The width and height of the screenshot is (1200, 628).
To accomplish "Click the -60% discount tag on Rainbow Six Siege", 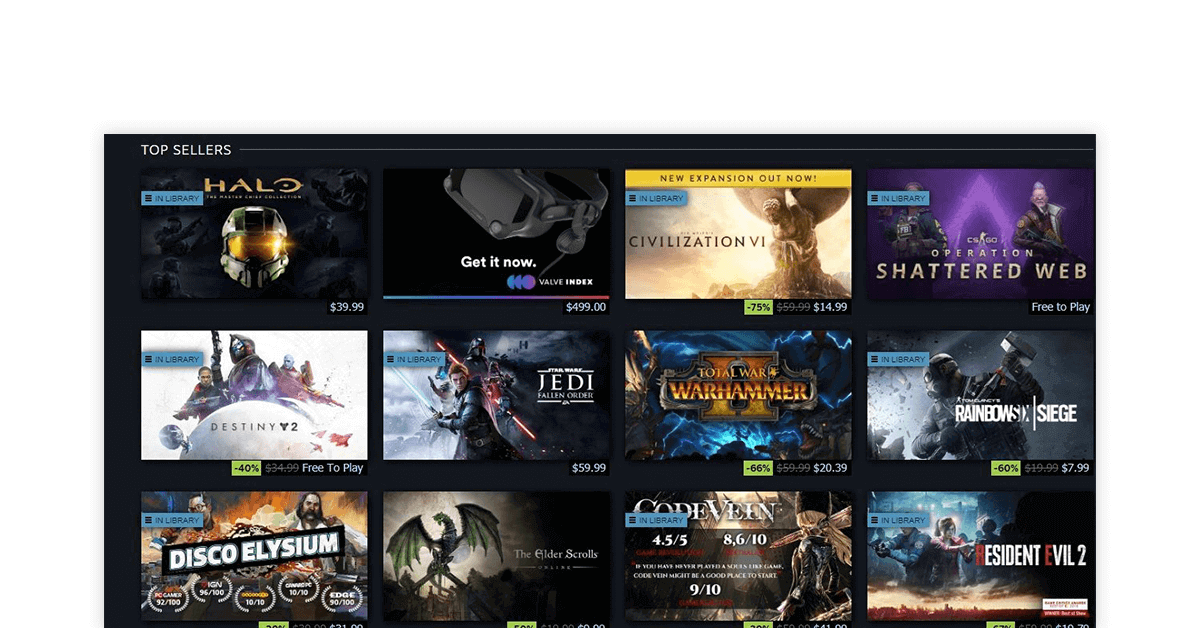I will (x=1005, y=468).
